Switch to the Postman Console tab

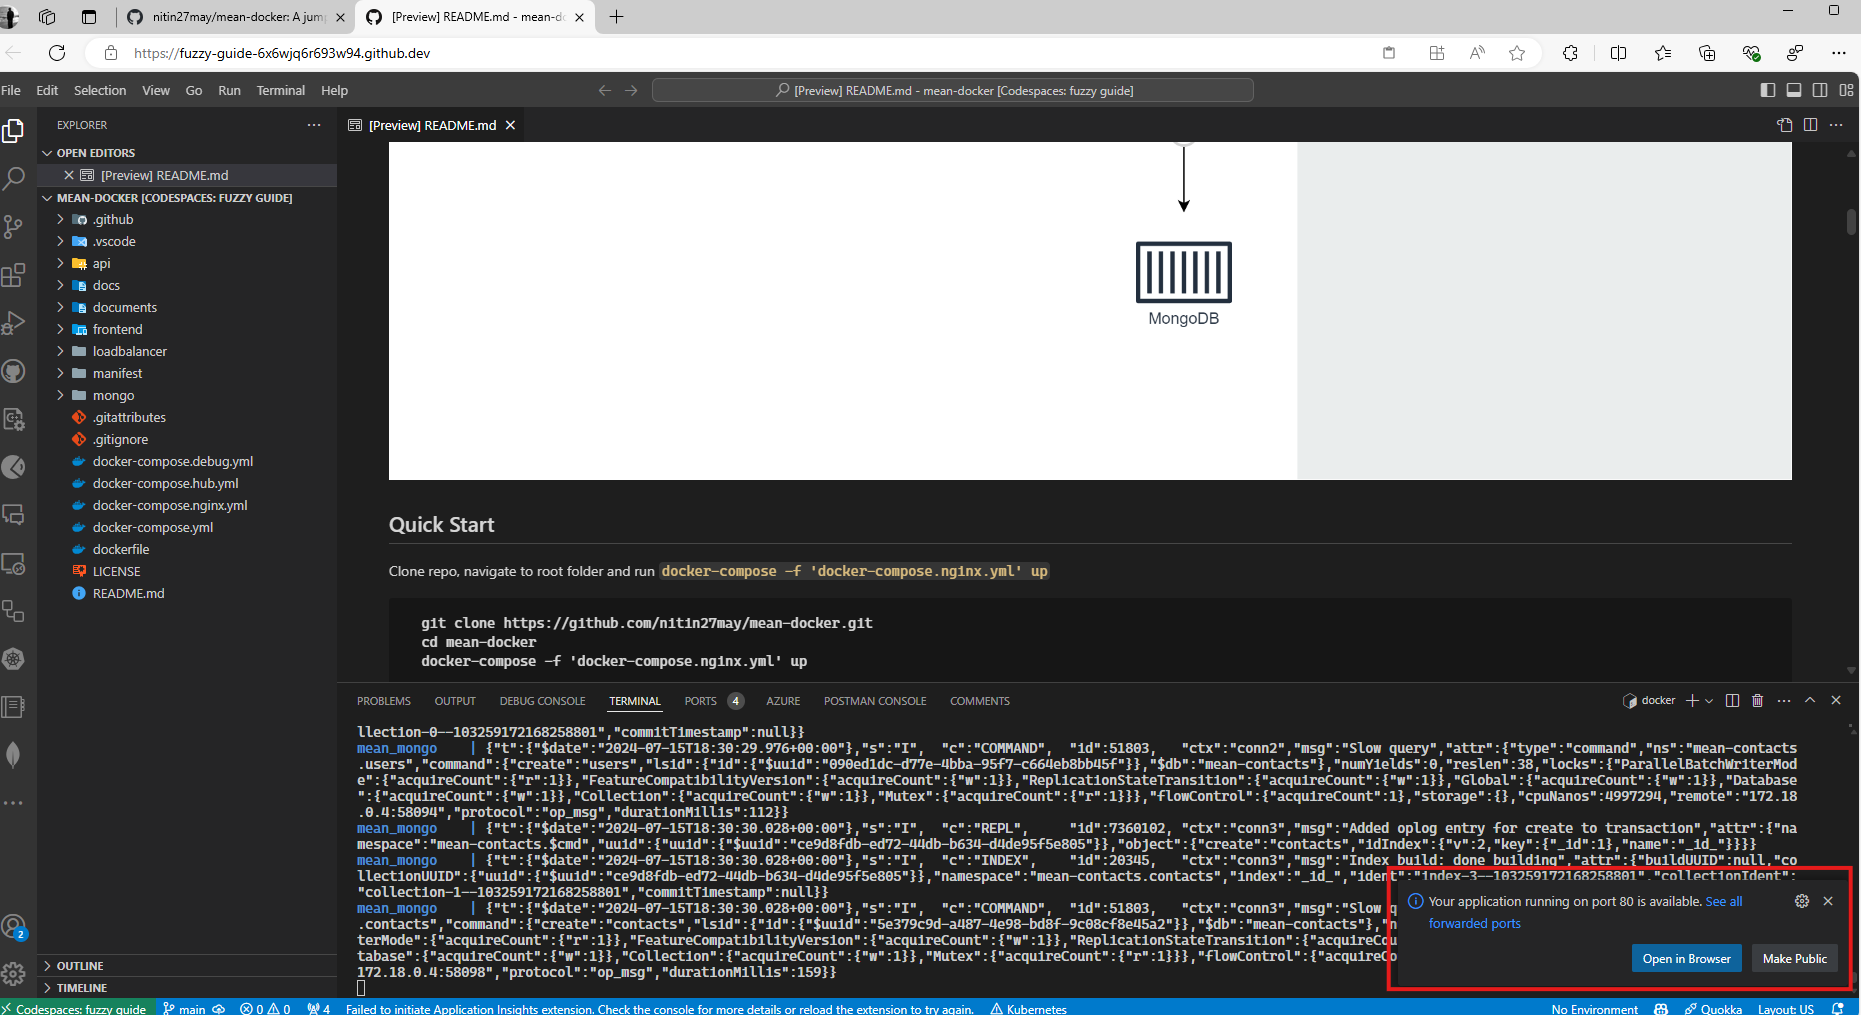875,701
